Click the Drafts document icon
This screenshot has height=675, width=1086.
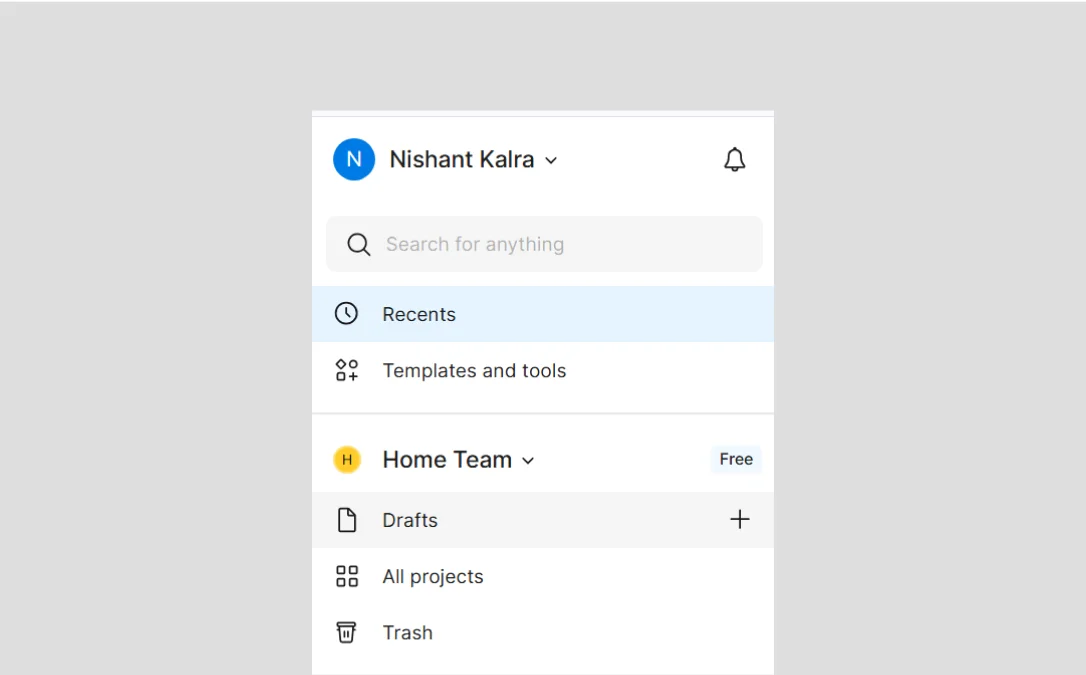(346, 519)
